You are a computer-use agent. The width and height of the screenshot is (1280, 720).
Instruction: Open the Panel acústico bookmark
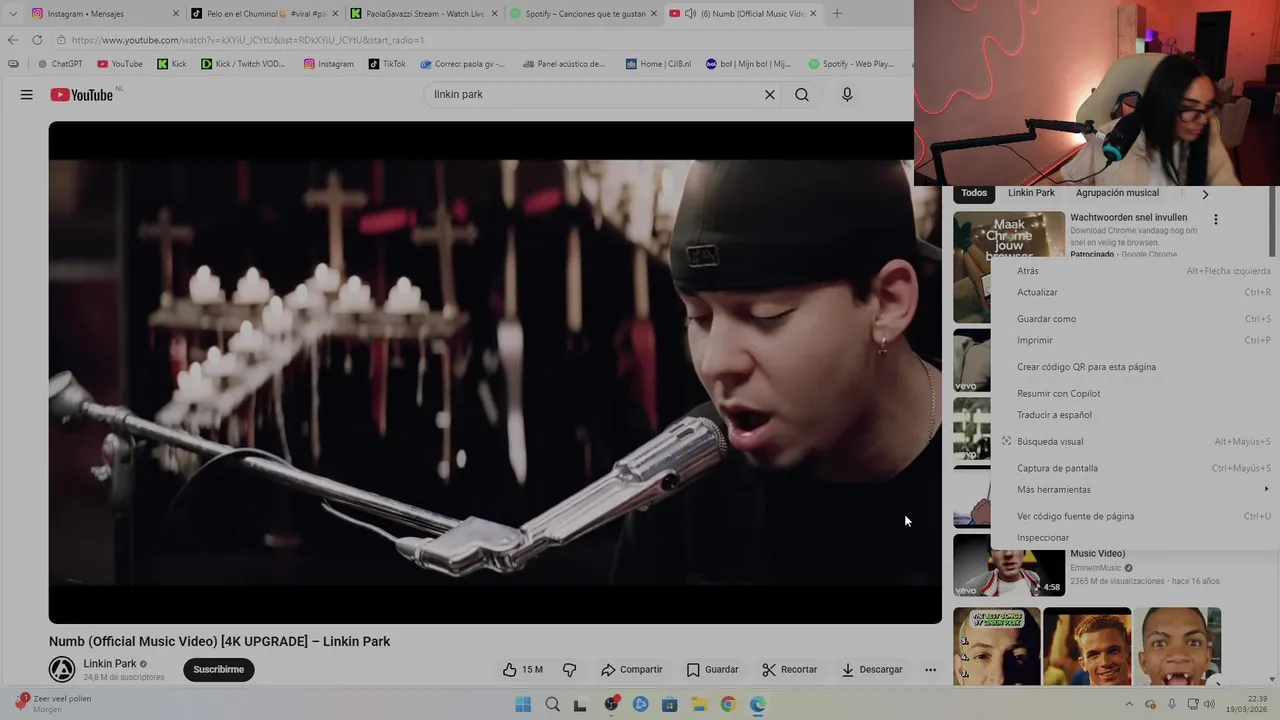click(564, 64)
